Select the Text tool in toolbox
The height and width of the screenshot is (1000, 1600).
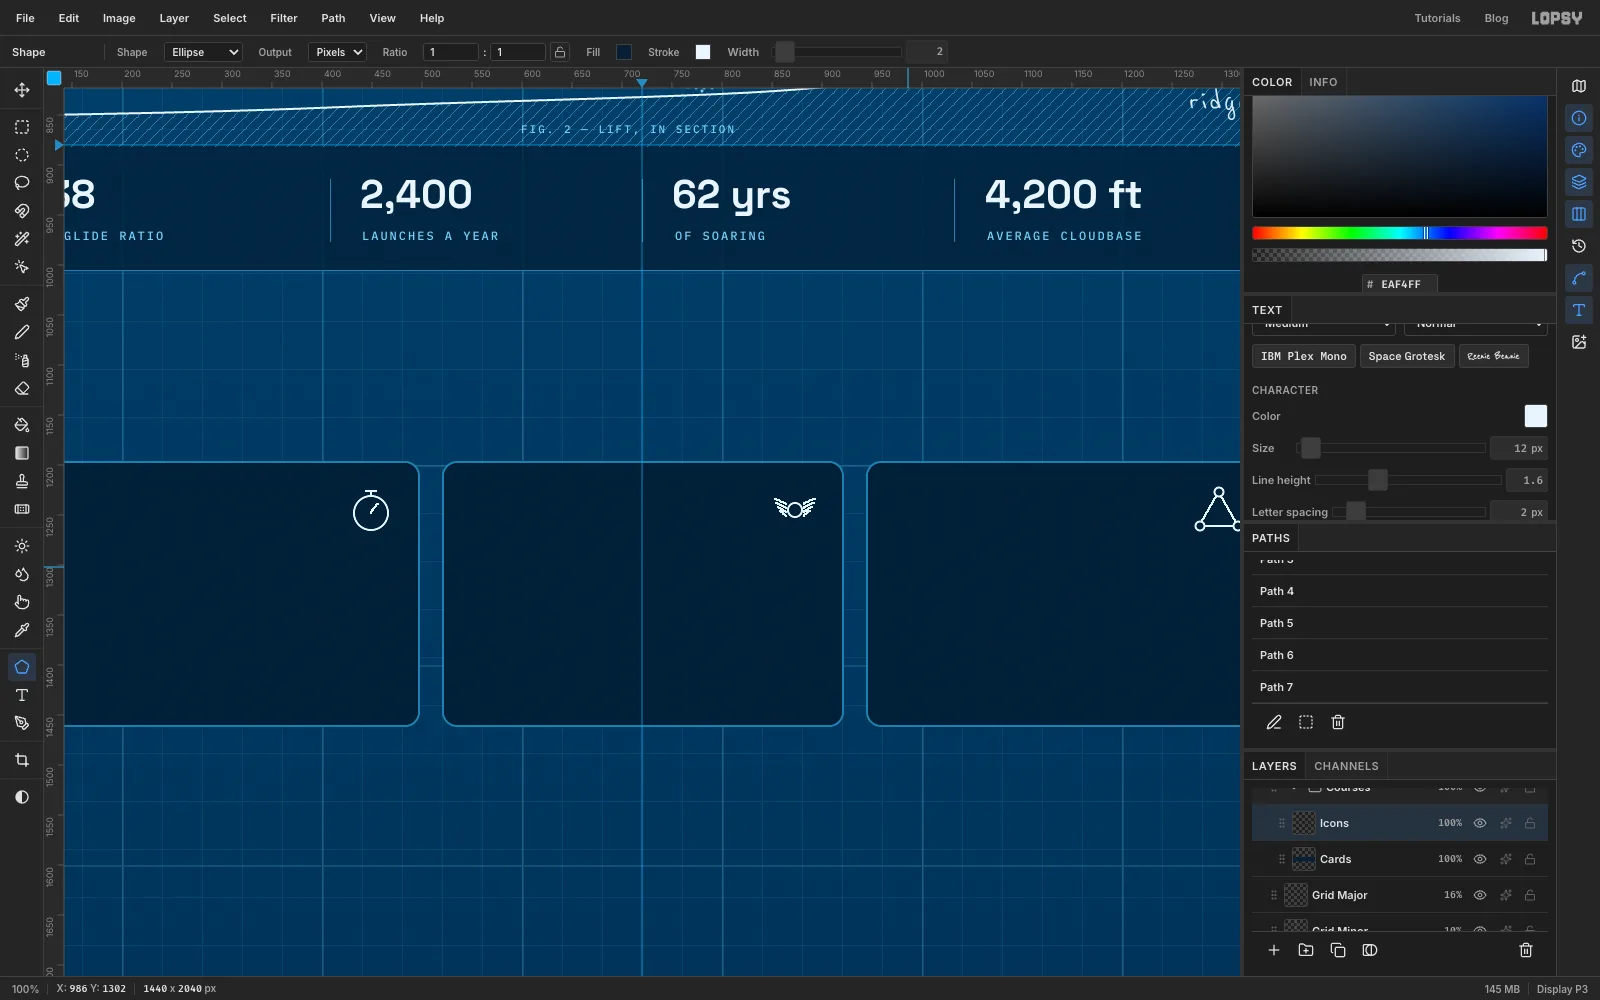tap(22, 695)
